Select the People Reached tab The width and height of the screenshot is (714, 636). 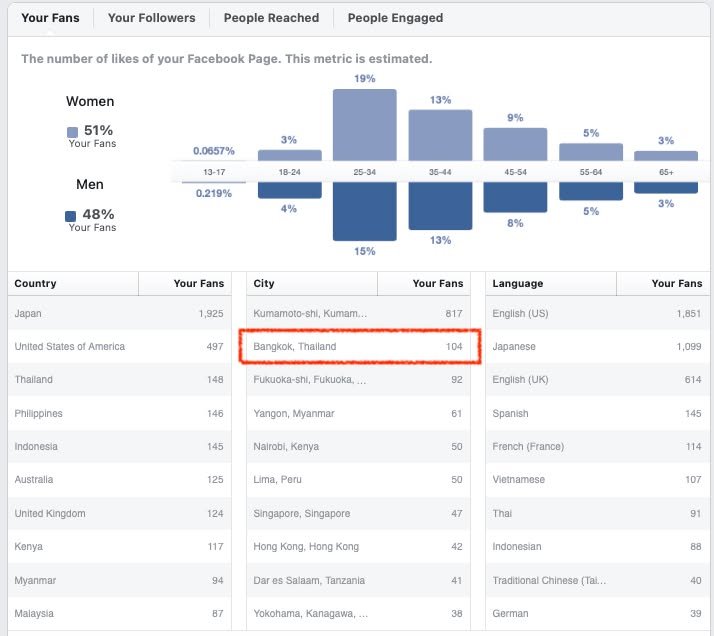tap(271, 18)
